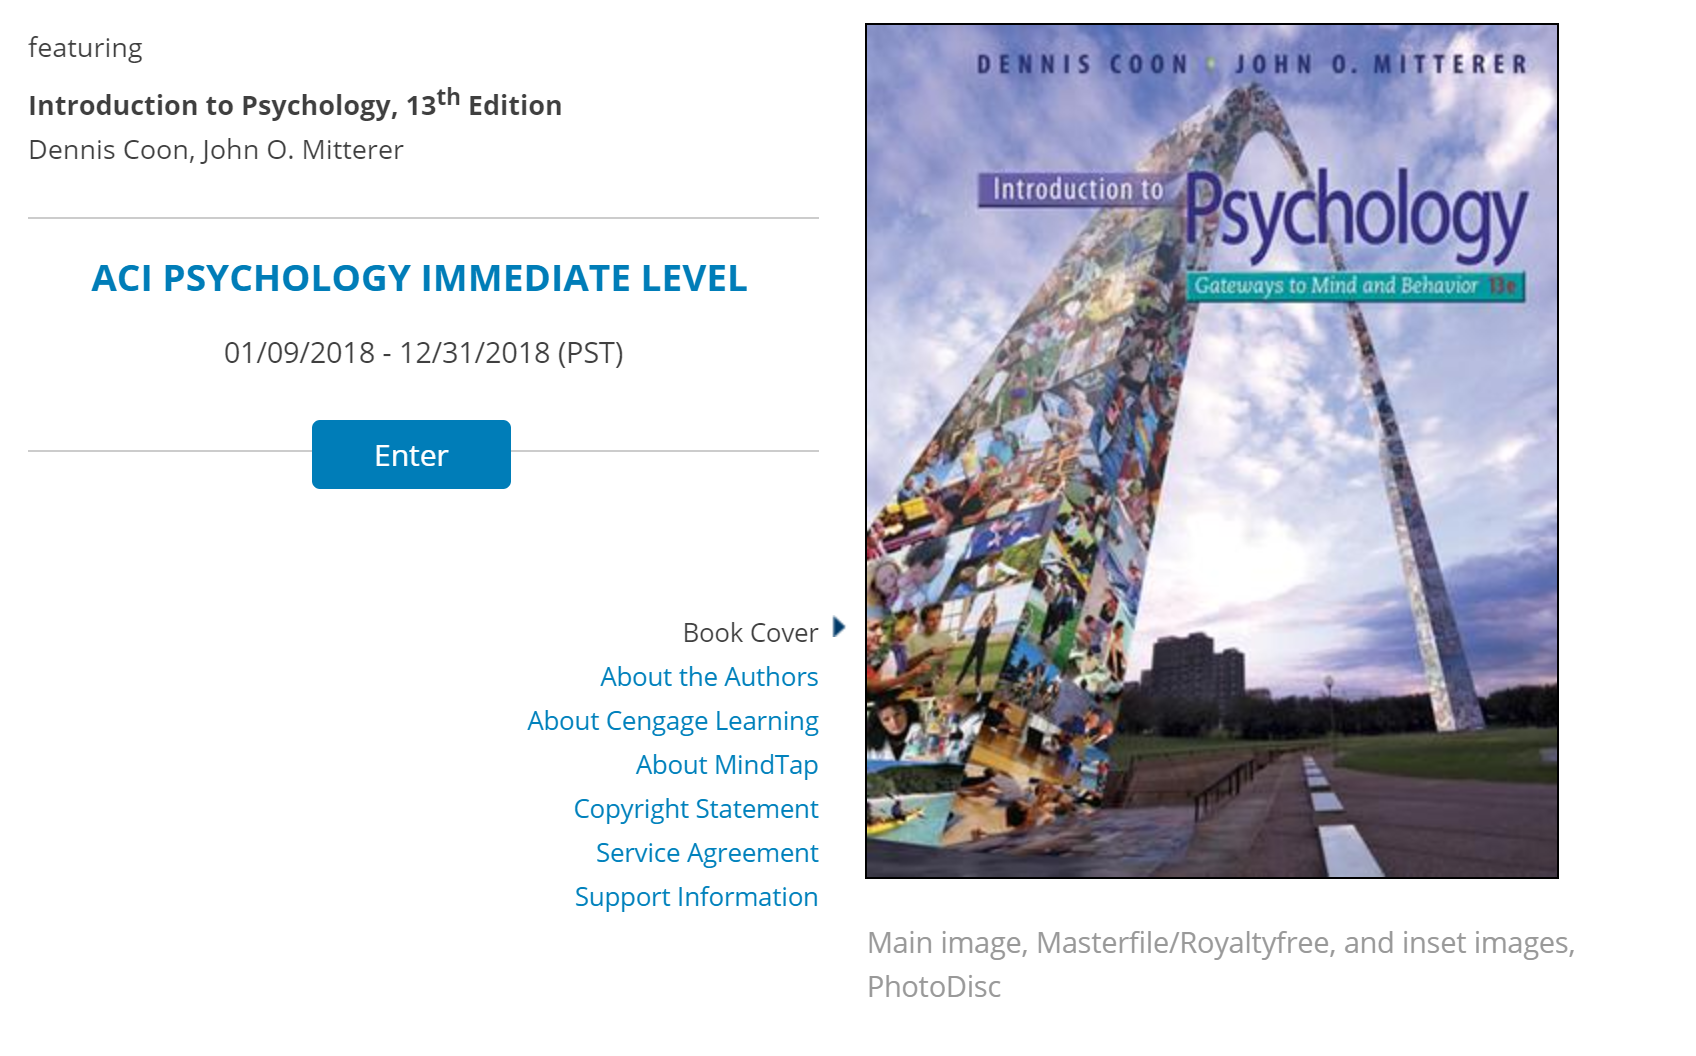This screenshot has width=1696, height=1056.
Task: Click the blue Enter button
Action: click(411, 454)
